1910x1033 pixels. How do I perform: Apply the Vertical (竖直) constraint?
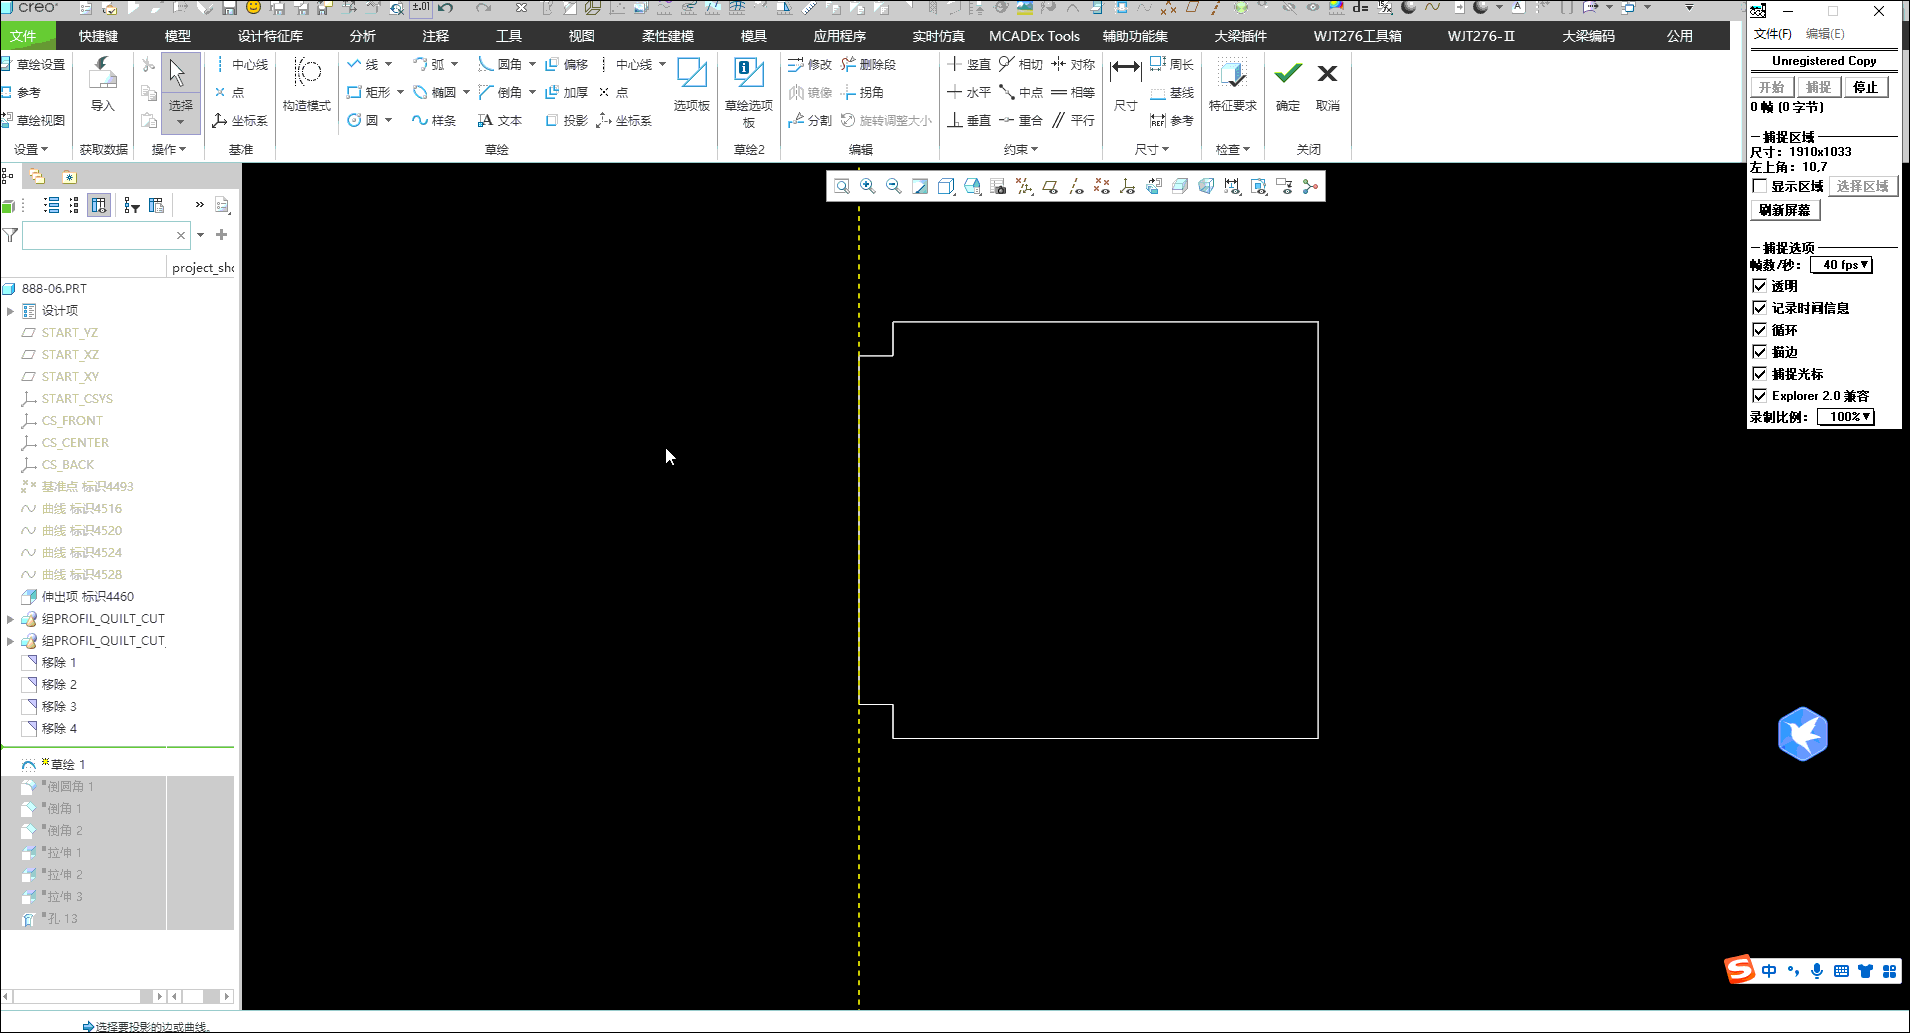968,64
